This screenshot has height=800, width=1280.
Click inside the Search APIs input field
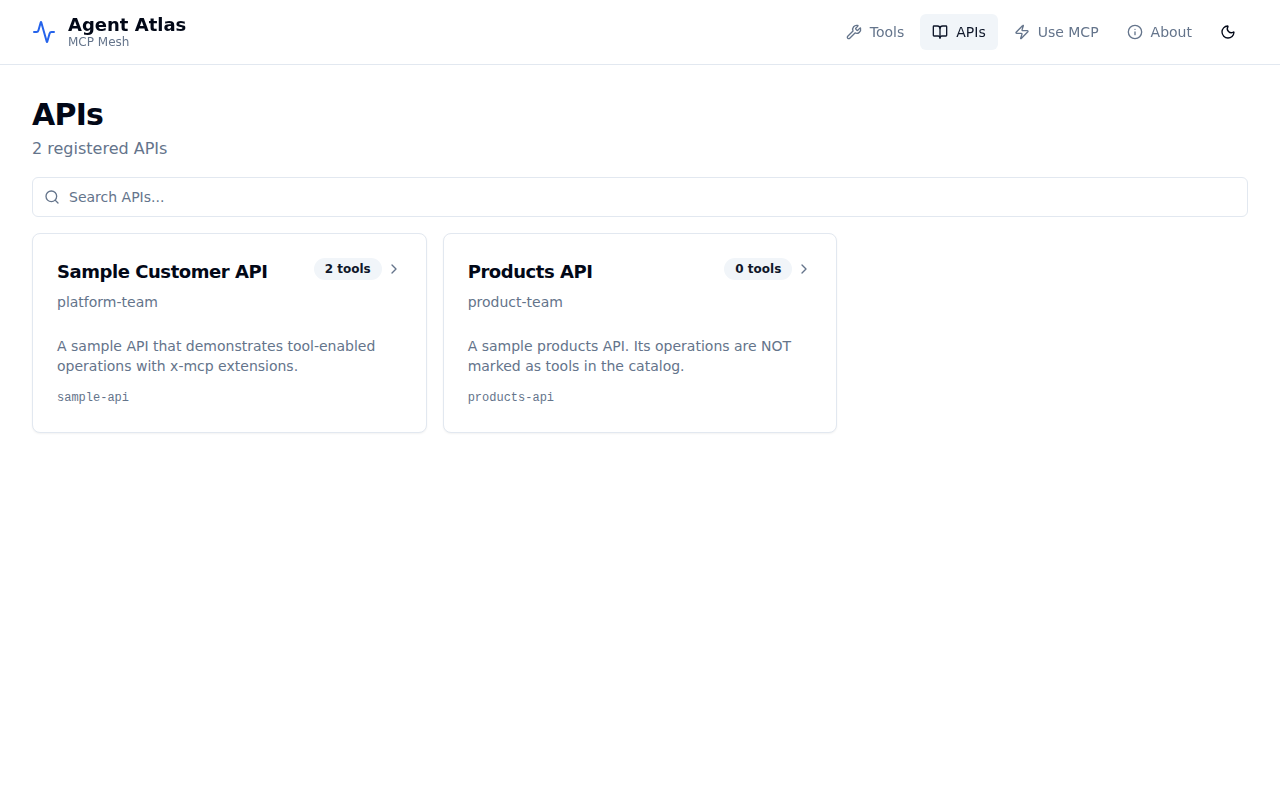point(400,197)
